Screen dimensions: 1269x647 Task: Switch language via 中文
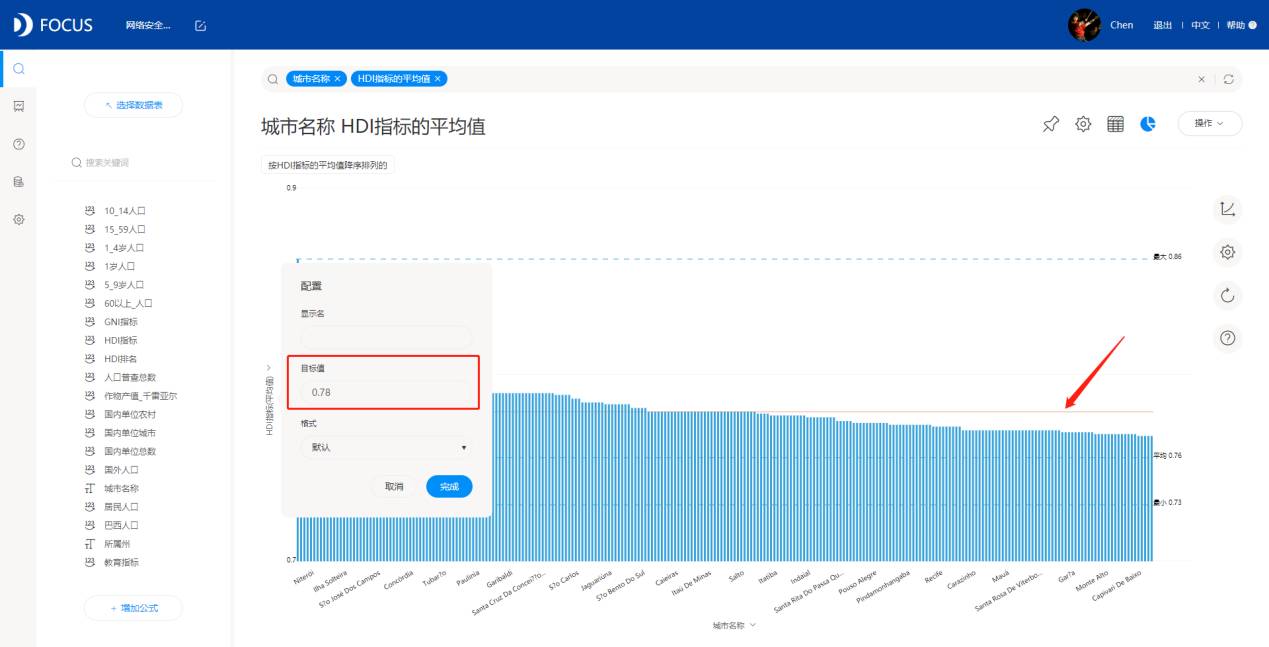(1200, 25)
